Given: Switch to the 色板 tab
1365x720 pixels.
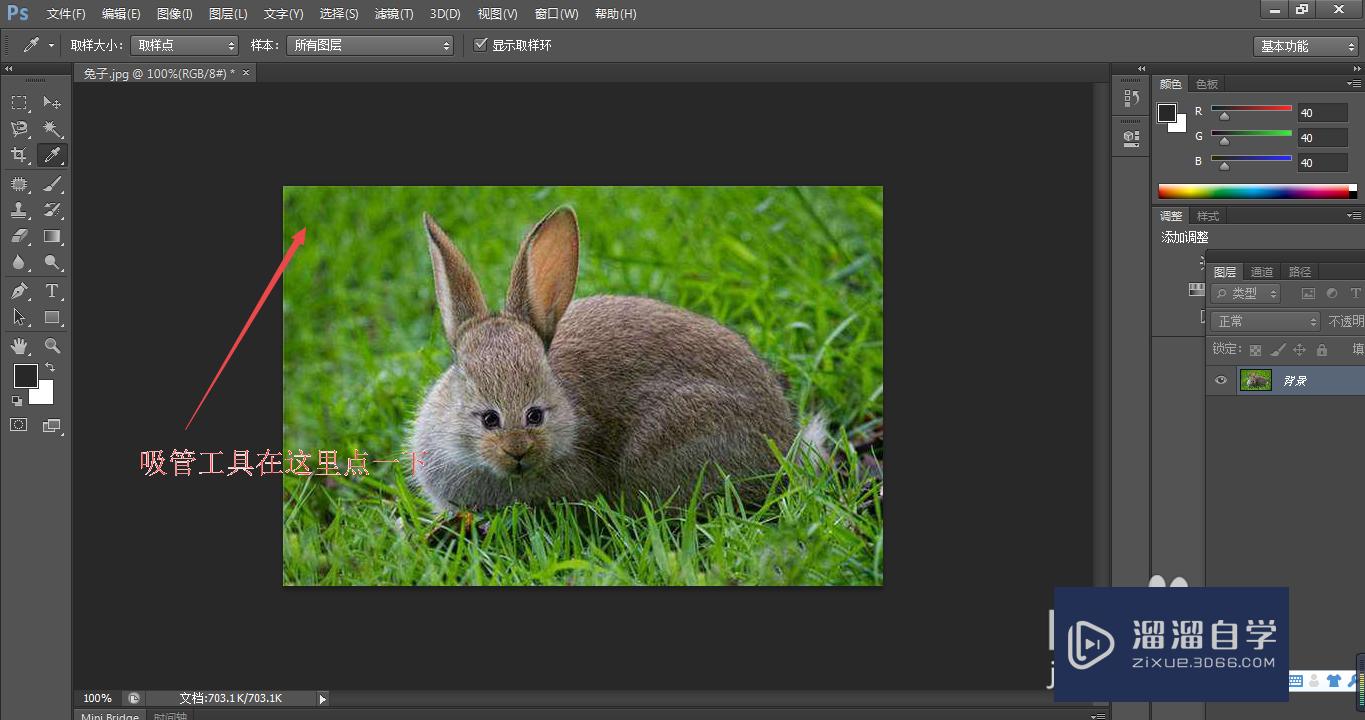Looking at the screenshot, I should (x=1207, y=84).
